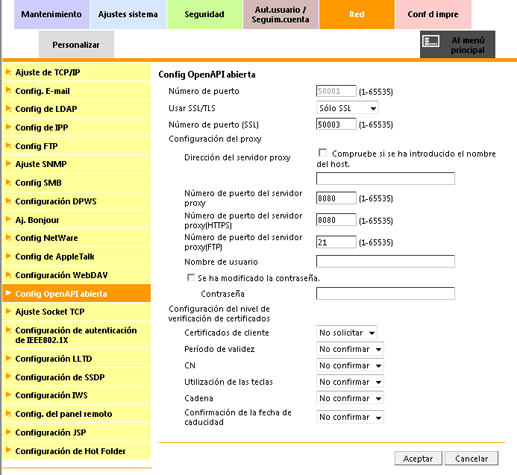Expand the Utilización de las teclas dropdown
Screen dimensions: 517x475
[x=350, y=382]
